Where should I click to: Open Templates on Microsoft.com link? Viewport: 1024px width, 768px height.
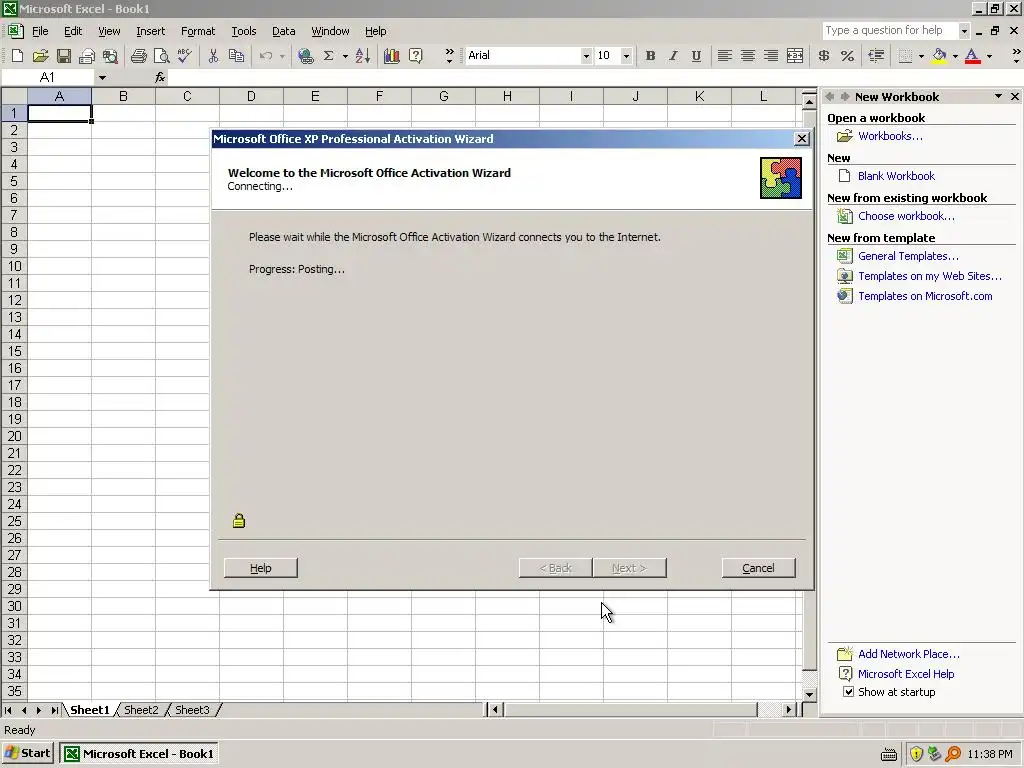(925, 296)
